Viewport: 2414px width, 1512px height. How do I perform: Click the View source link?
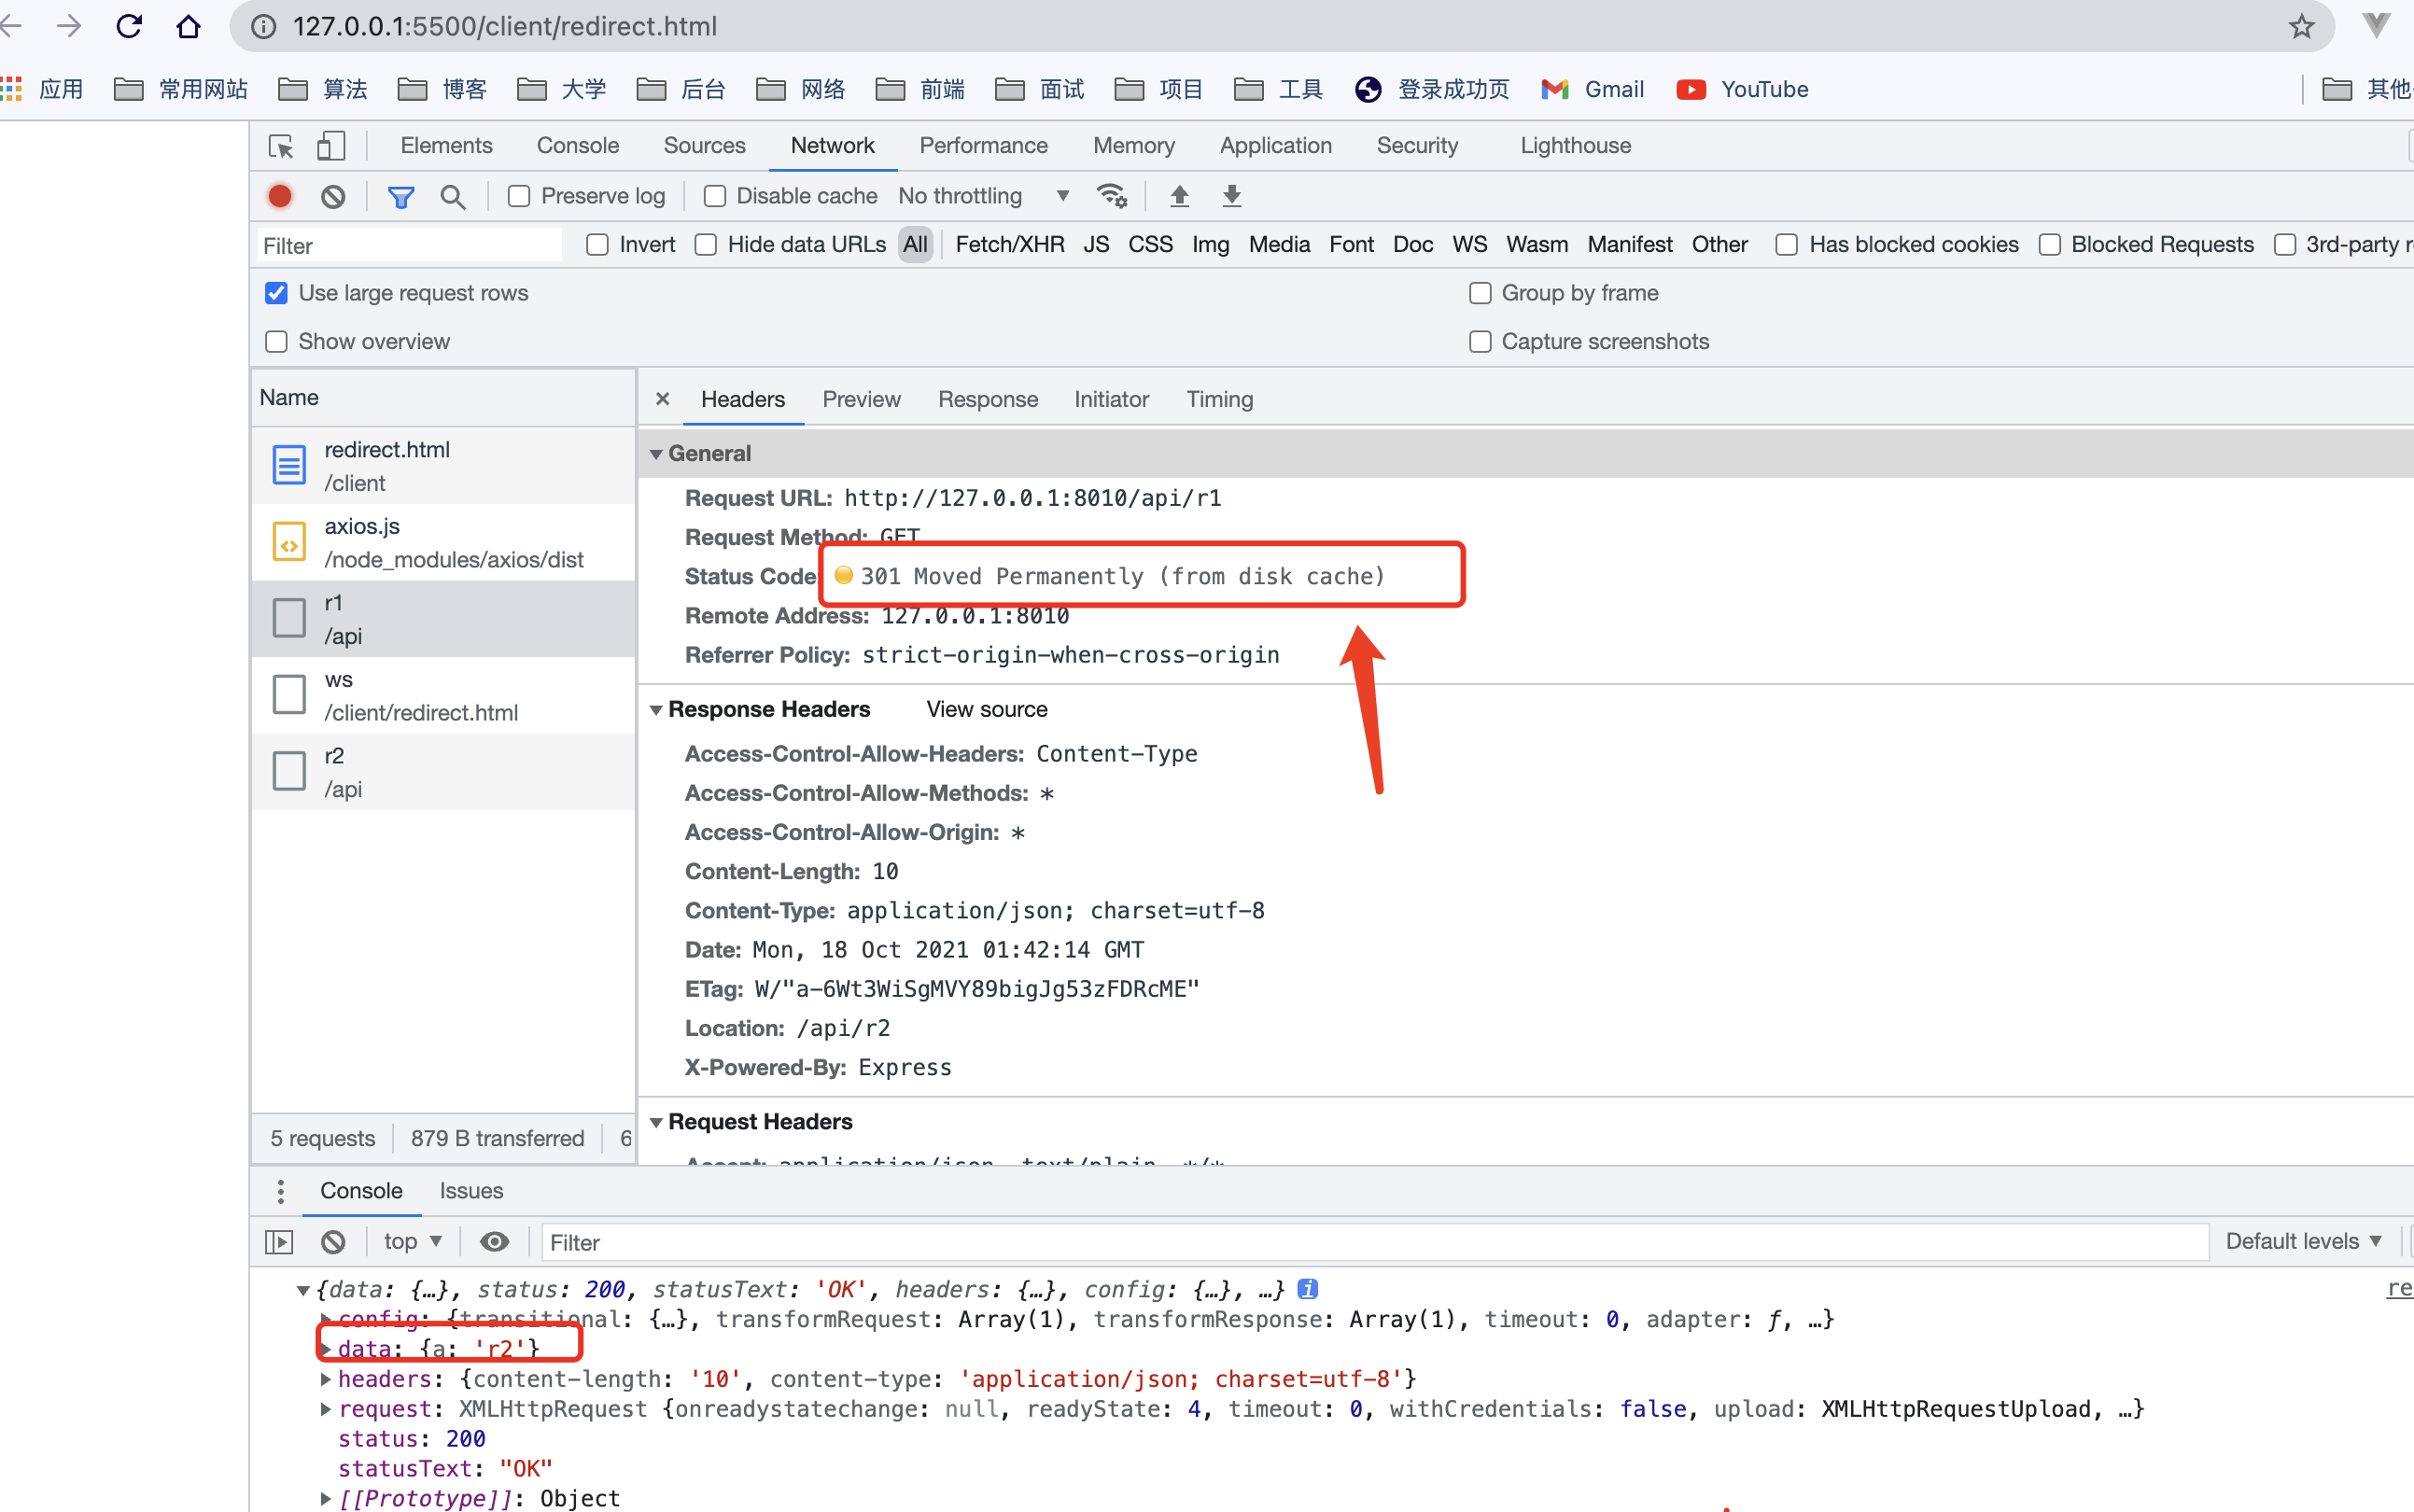986,709
